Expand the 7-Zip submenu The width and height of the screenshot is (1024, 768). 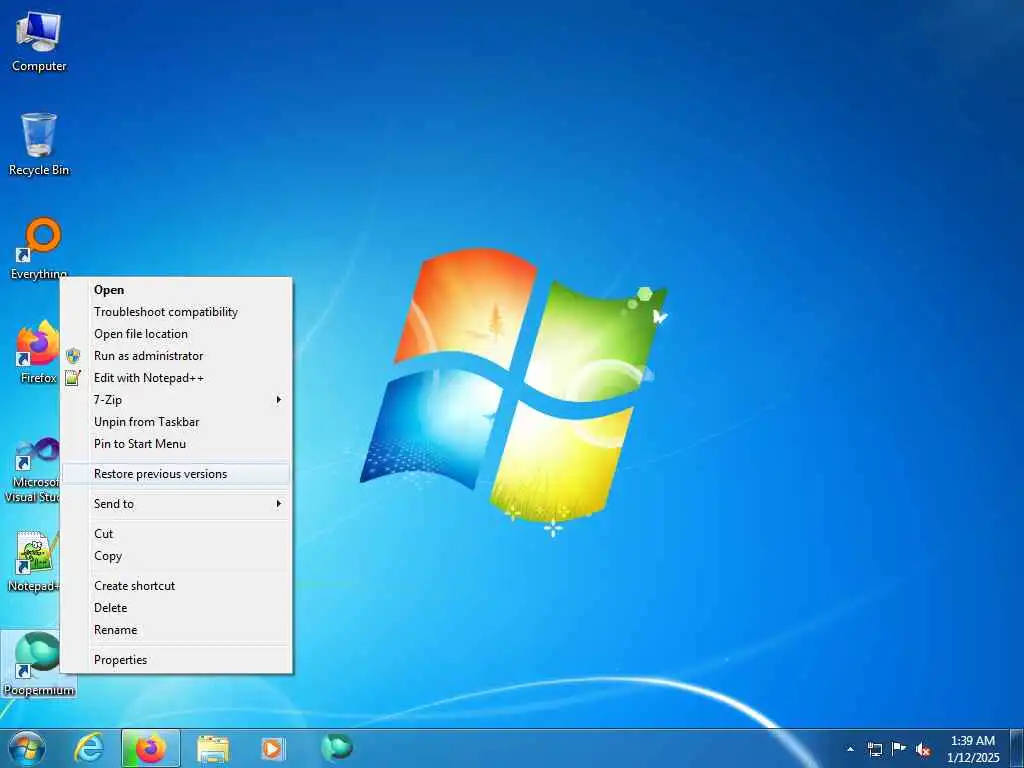[175, 400]
